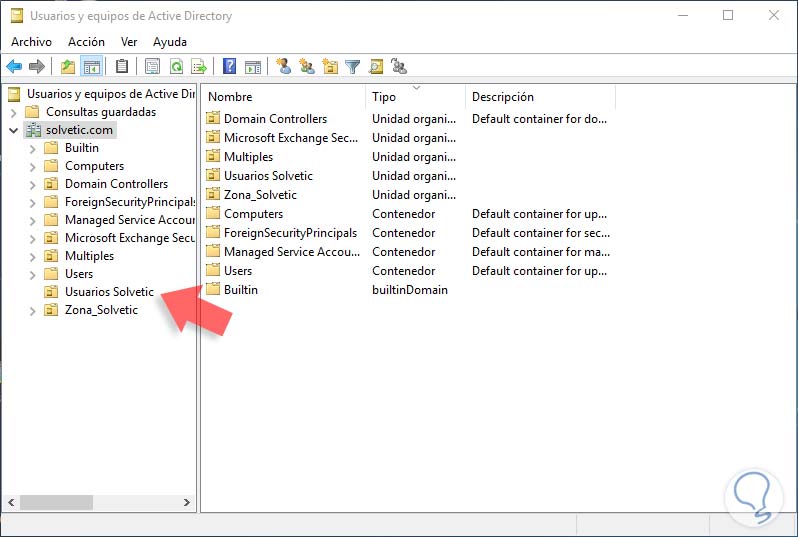Viewport: 798px width, 537px height.
Task: Open filter options funnel icon
Action: [x=352, y=66]
